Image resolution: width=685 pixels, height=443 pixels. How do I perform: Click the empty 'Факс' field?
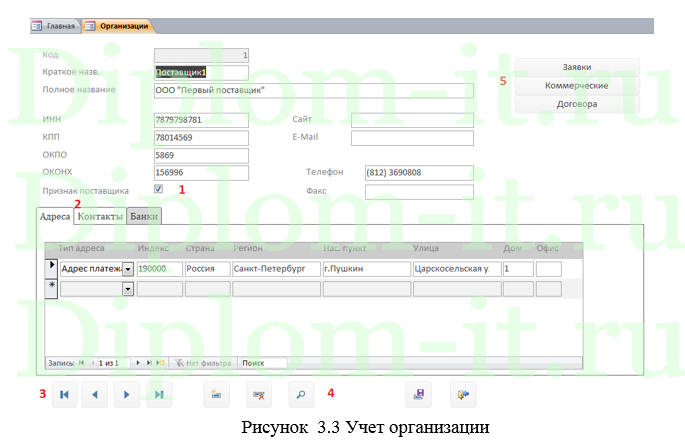419,191
